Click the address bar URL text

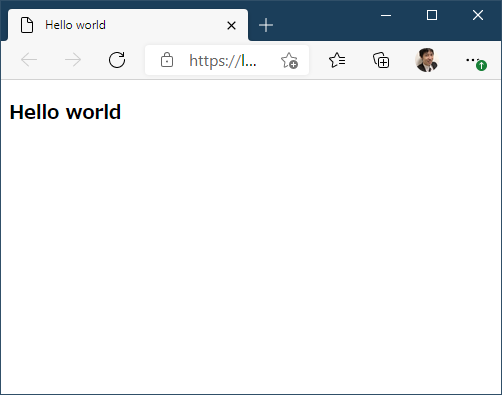coord(223,61)
